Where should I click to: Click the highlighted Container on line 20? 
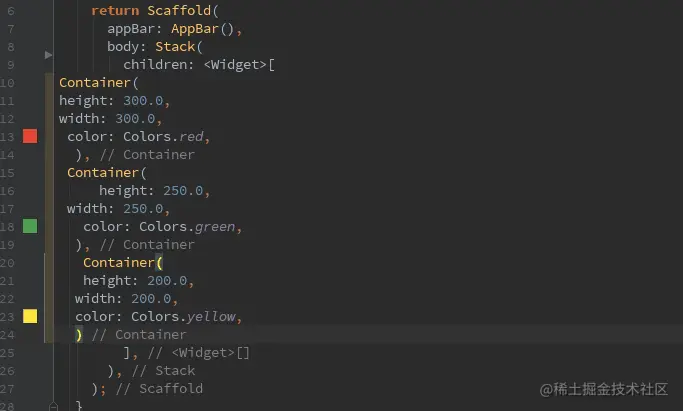(119, 263)
